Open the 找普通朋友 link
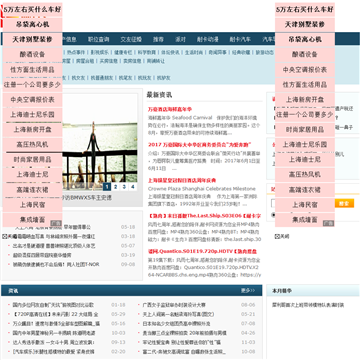Screen dimensions: 360x360 pos(102,78)
